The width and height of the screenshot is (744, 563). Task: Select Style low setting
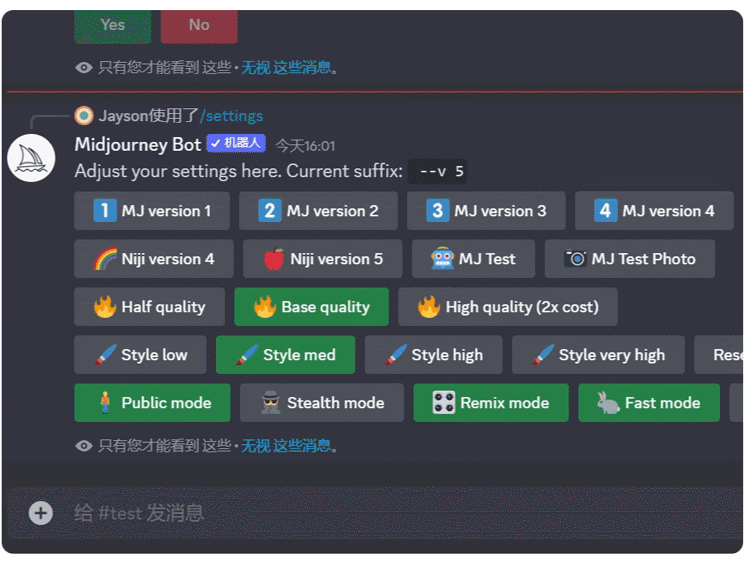[140, 355]
